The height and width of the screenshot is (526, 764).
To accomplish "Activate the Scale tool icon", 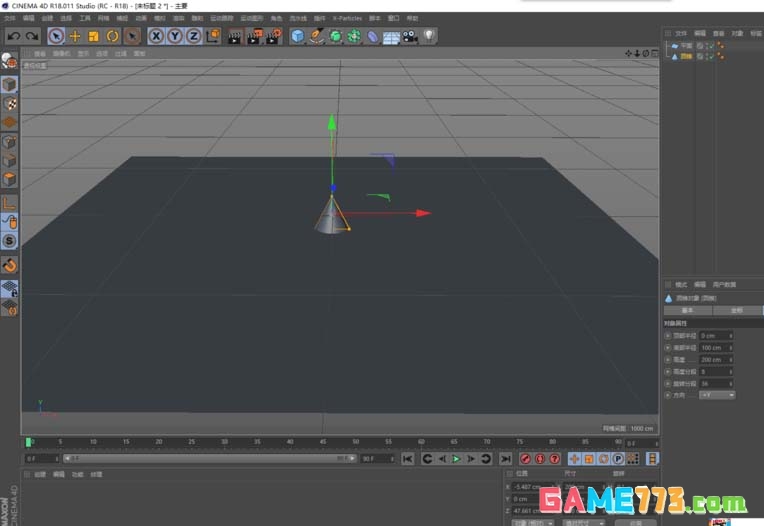I will click(94, 36).
